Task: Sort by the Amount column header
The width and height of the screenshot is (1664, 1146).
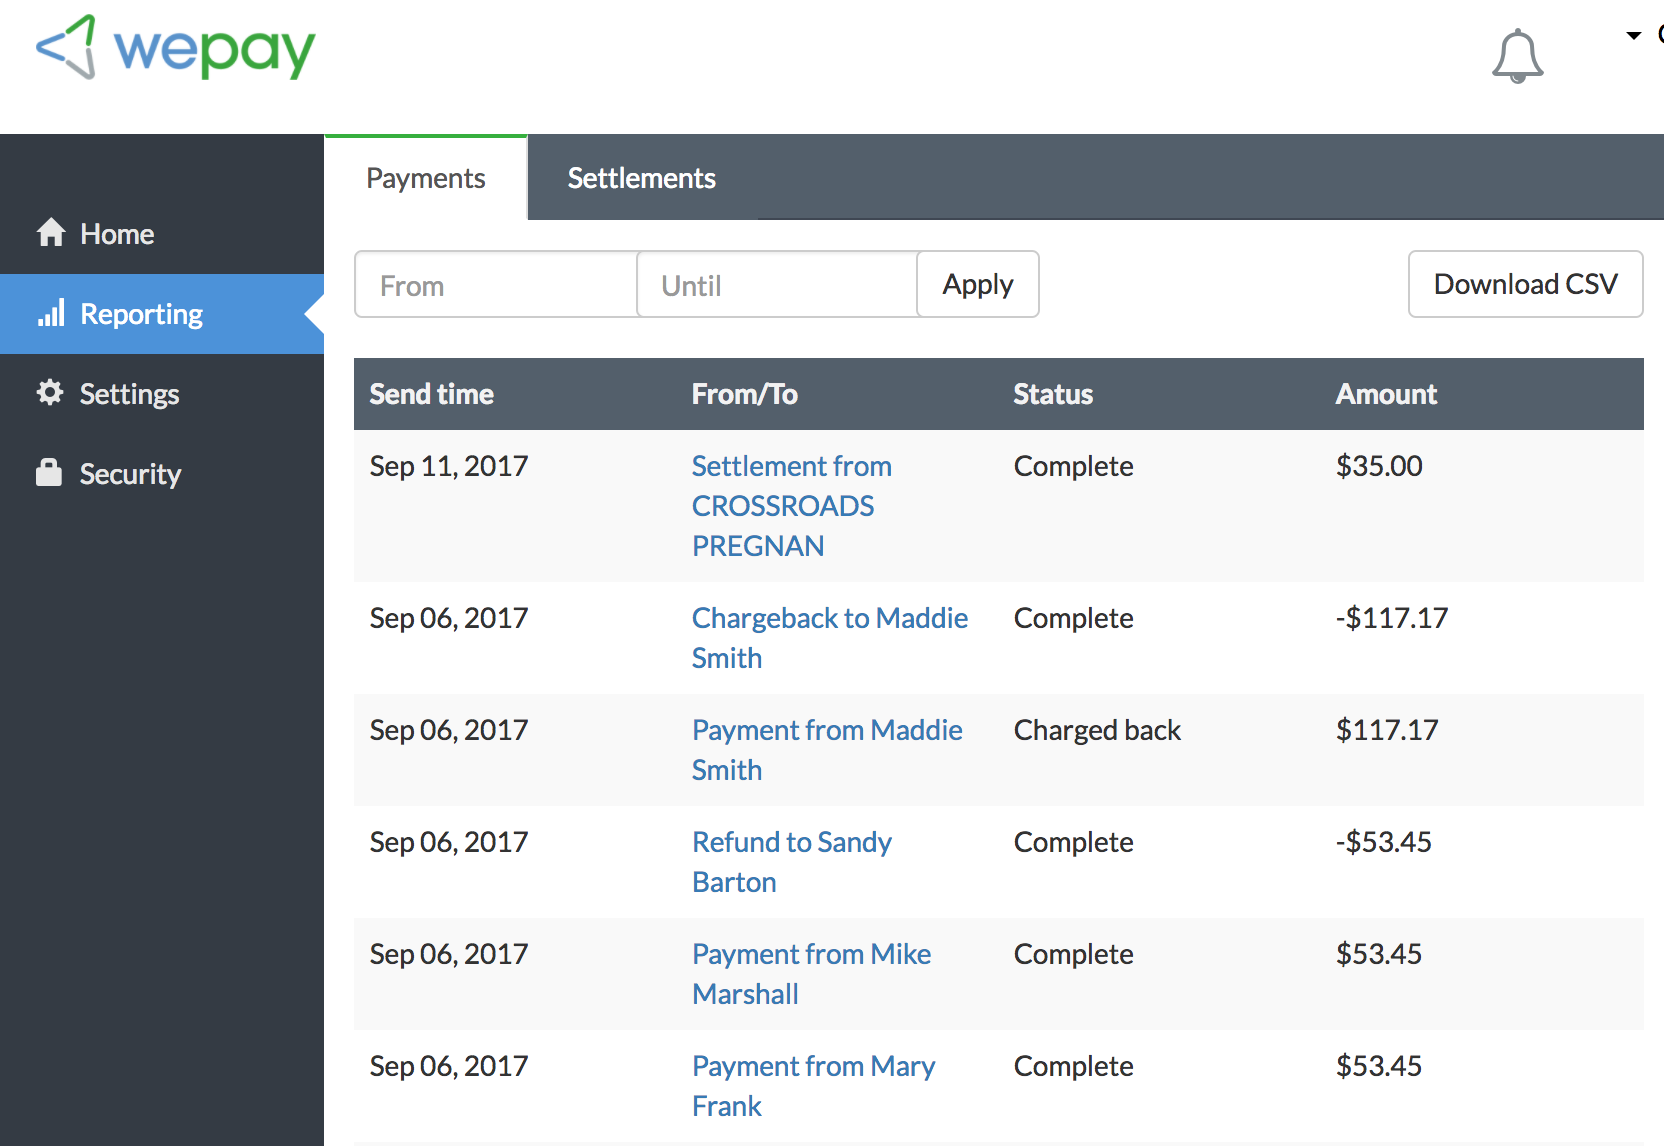Action: click(1386, 393)
